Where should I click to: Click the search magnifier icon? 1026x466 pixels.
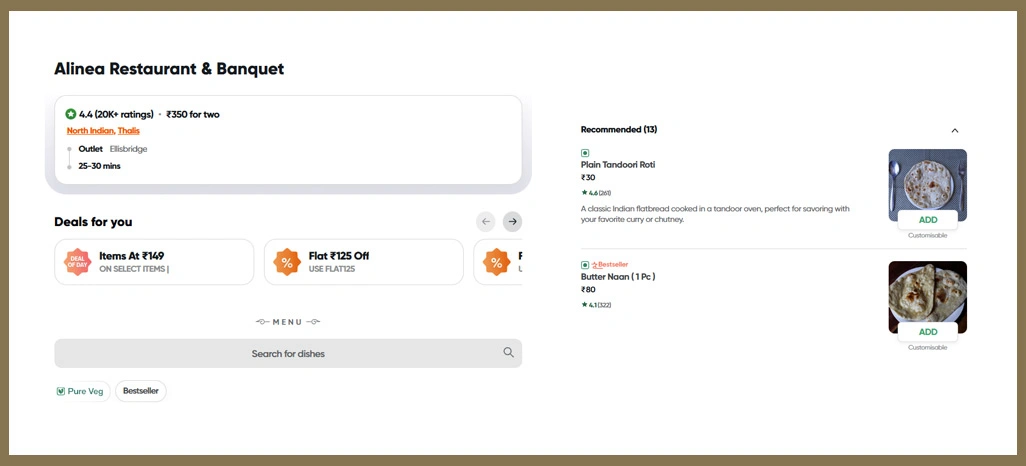pyautogui.click(x=509, y=353)
